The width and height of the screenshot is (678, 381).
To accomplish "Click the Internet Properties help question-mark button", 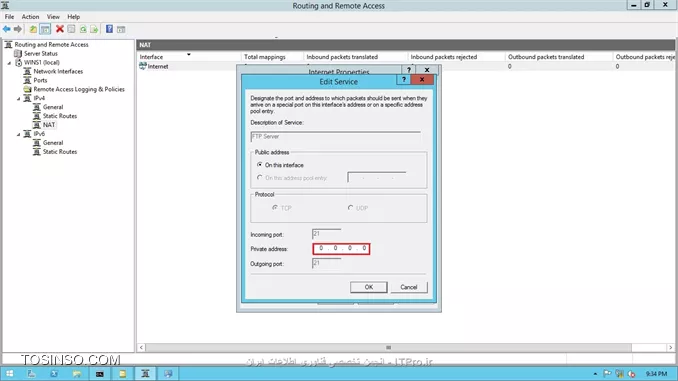I will pyautogui.click(x=409, y=70).
